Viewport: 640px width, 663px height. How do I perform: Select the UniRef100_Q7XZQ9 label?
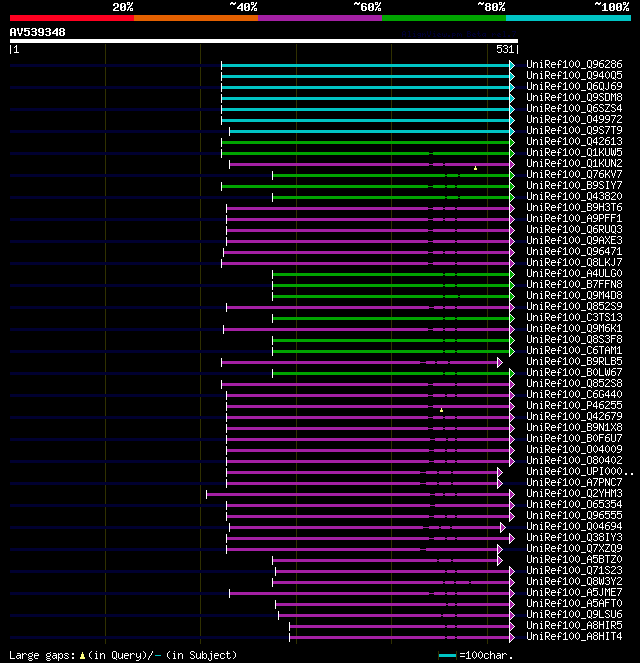(574, 548)
